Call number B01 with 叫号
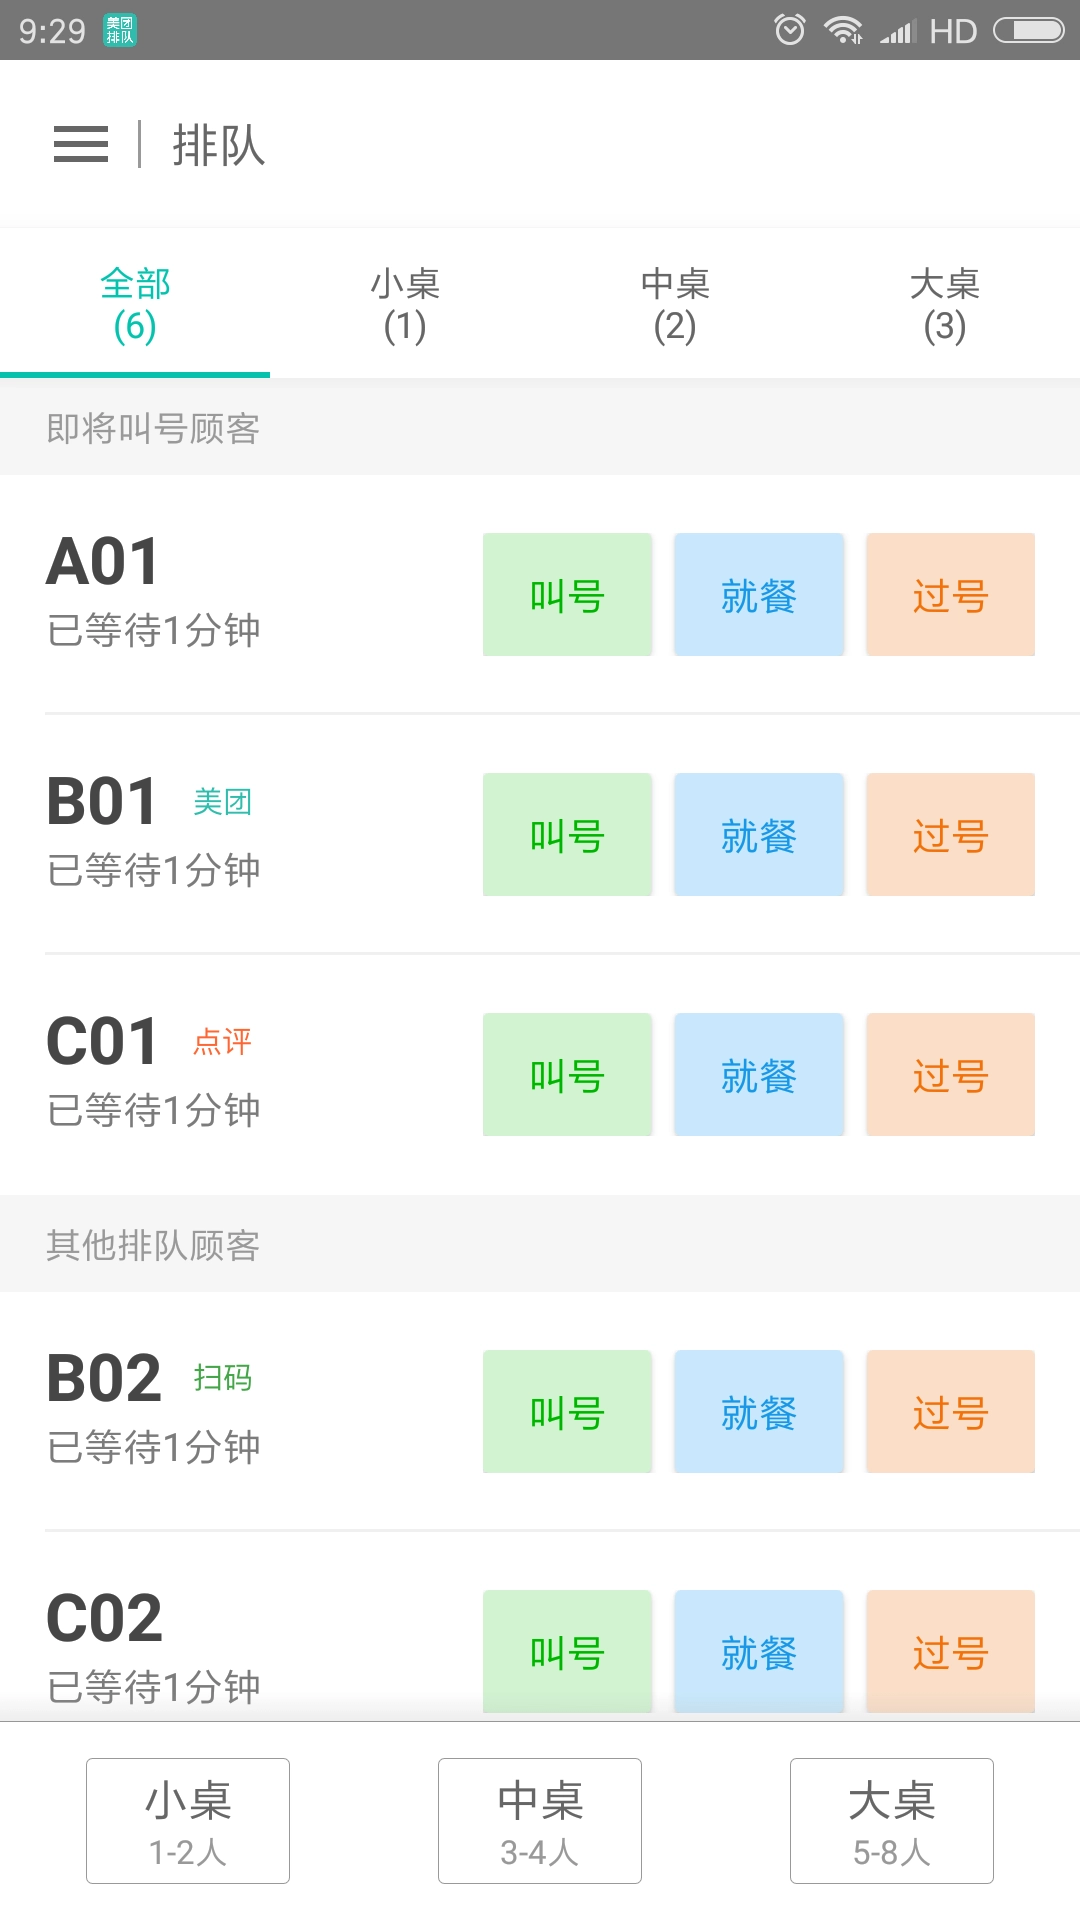The width and height of the screenshot is (1080, 1920). pyautogui.click(x=567, y=835)
